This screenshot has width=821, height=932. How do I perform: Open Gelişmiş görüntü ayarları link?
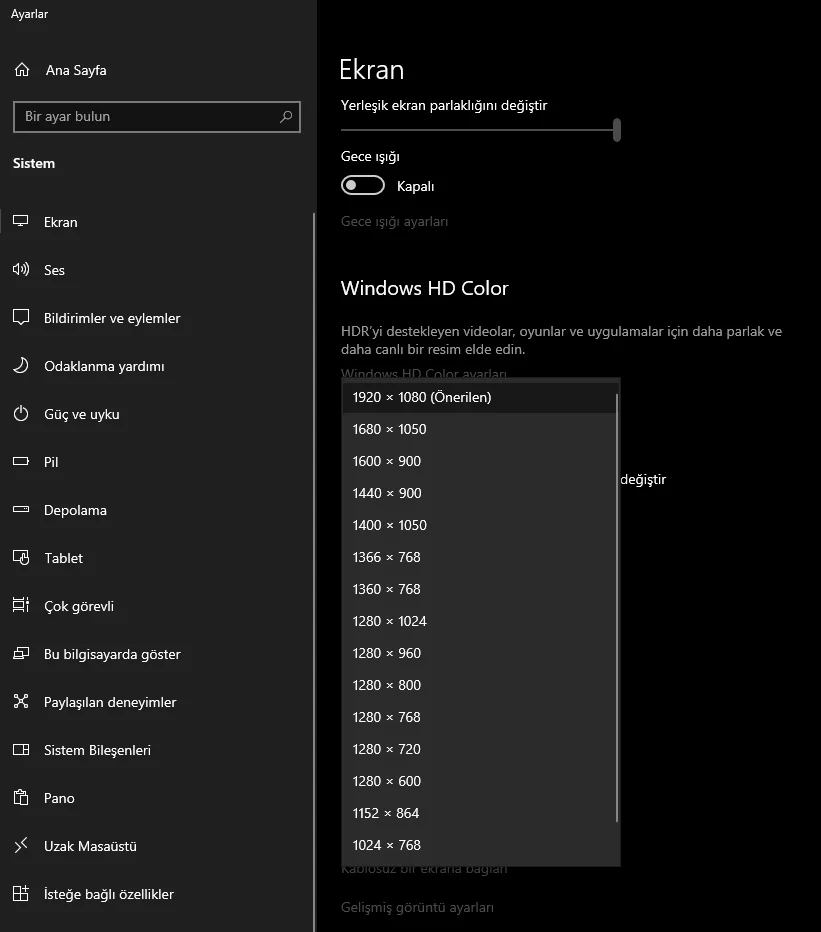click(417, 907)
